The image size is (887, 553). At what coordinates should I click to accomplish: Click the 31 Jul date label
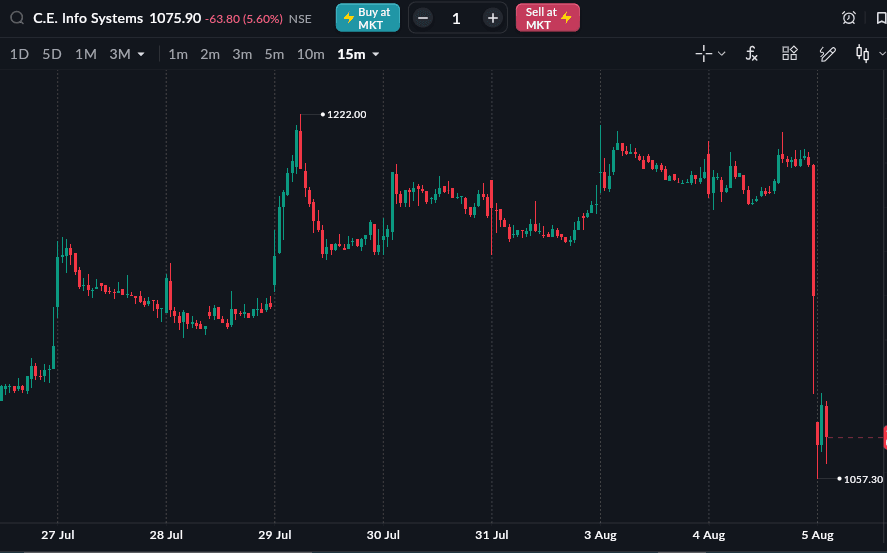[x=492, y=535]
